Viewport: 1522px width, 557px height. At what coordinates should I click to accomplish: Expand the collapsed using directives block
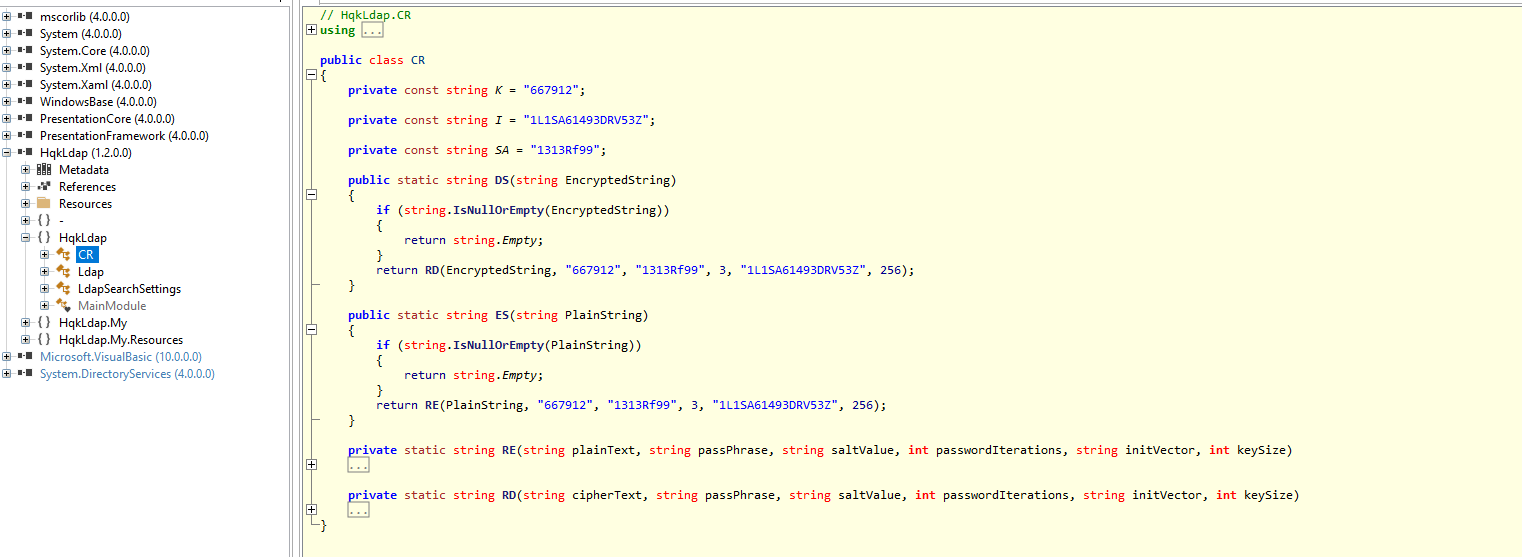[x=311, y=30]
